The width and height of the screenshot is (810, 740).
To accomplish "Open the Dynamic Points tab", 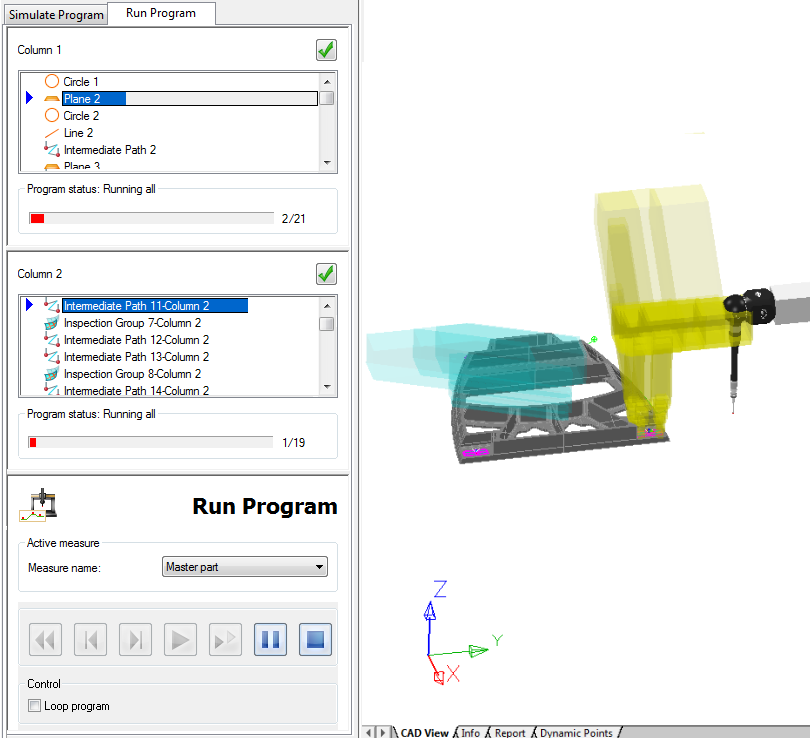I will (x=576, y=733).
